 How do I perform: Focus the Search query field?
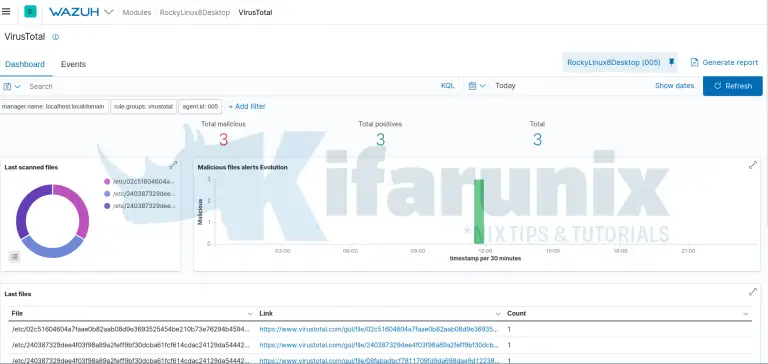tap(230, 86)
